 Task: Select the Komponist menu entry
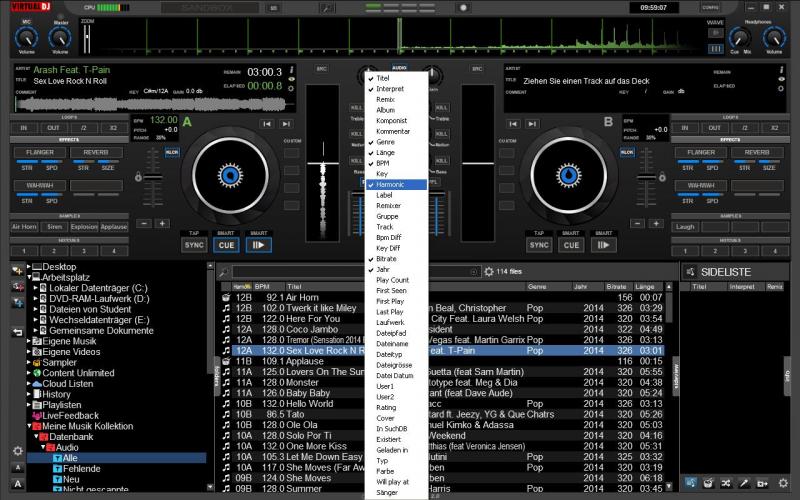[391, 120]
